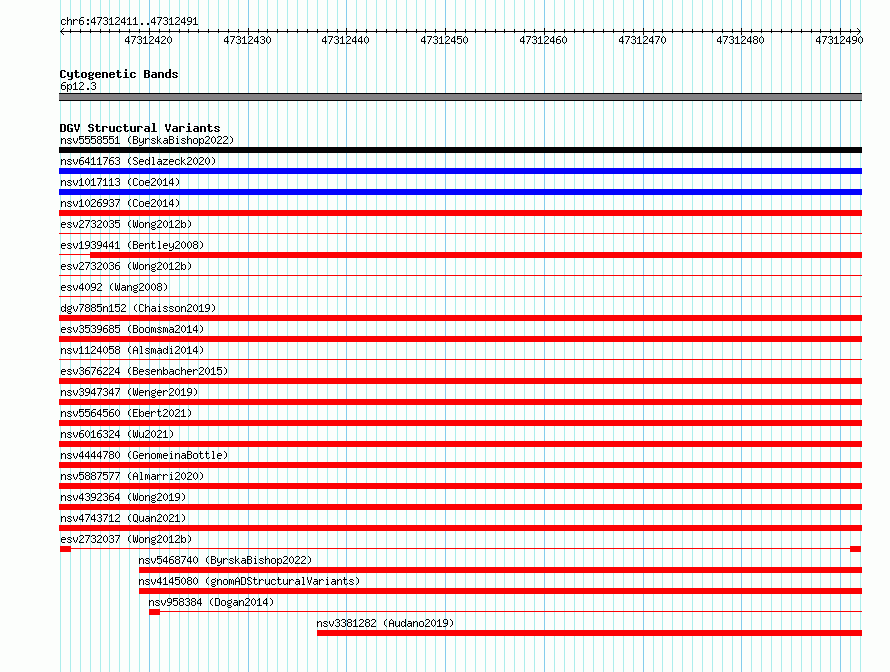Open variant nsv4392364 (Wong2019) label
Image resolution: width=890 pixels, height=672 pixels.
click(123, 497)
